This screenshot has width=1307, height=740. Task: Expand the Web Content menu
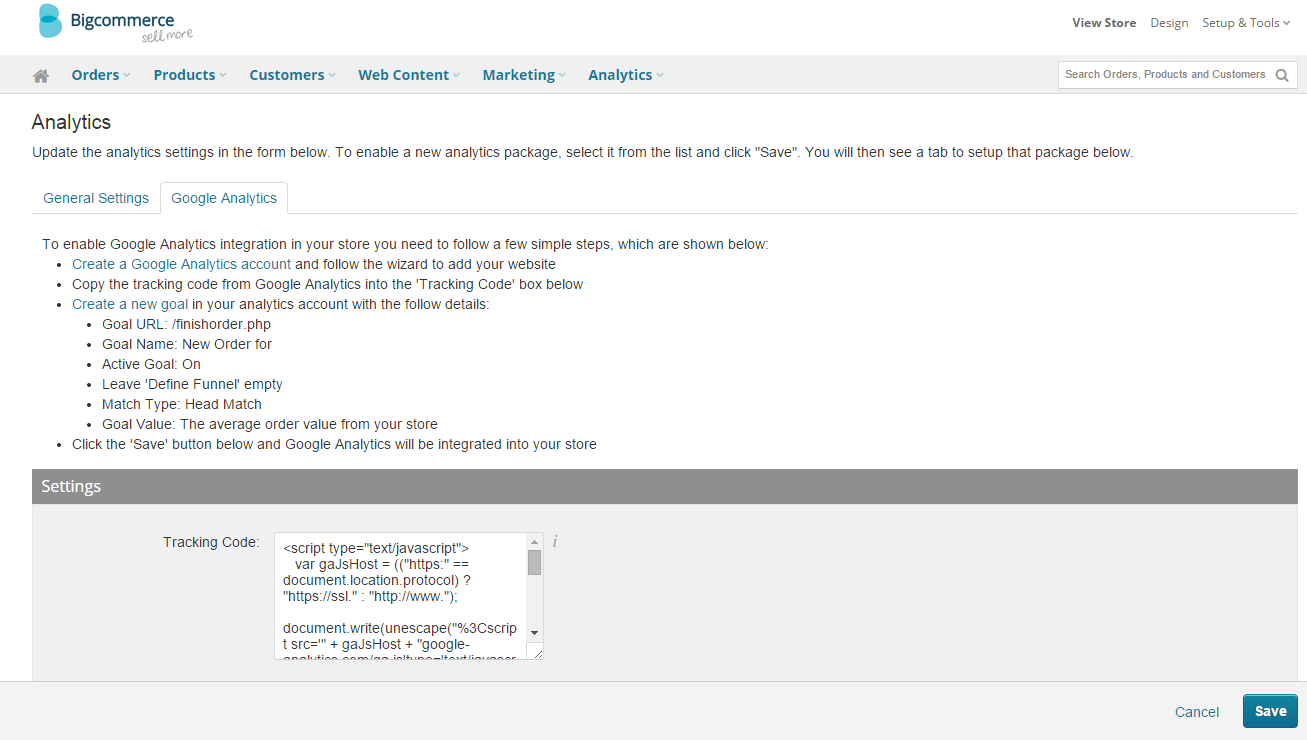pos(409,75)
